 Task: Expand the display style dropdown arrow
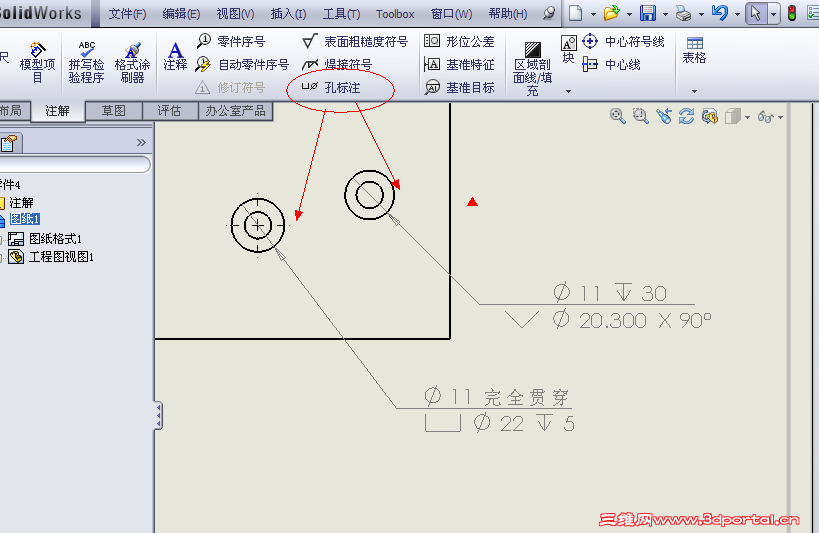click(747, 118)
